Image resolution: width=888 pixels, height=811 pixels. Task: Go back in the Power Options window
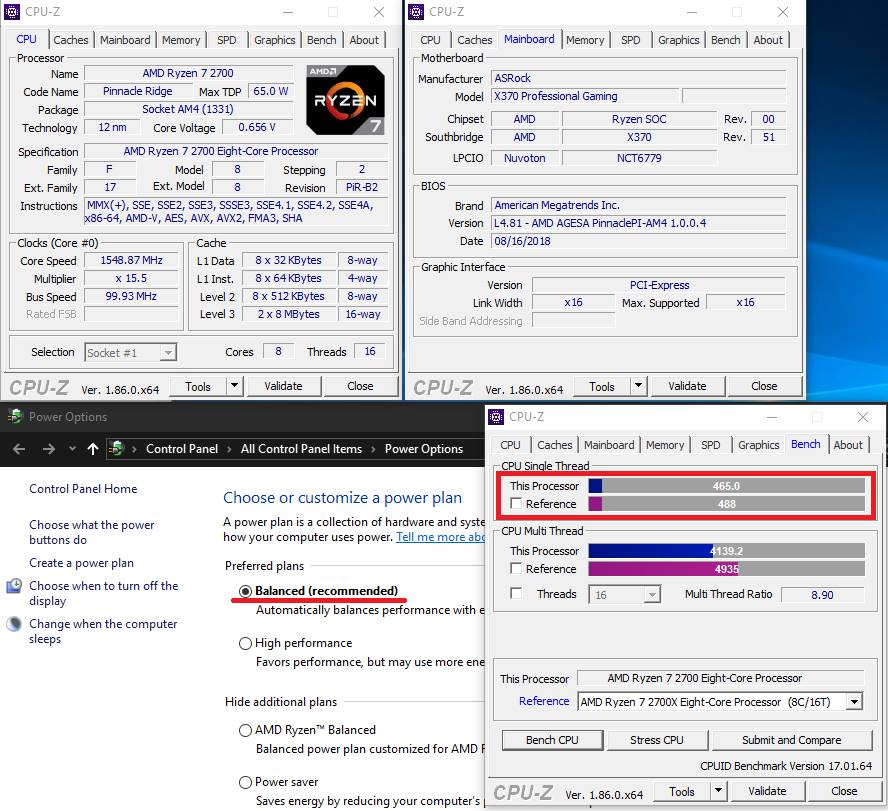click(19, 449)
